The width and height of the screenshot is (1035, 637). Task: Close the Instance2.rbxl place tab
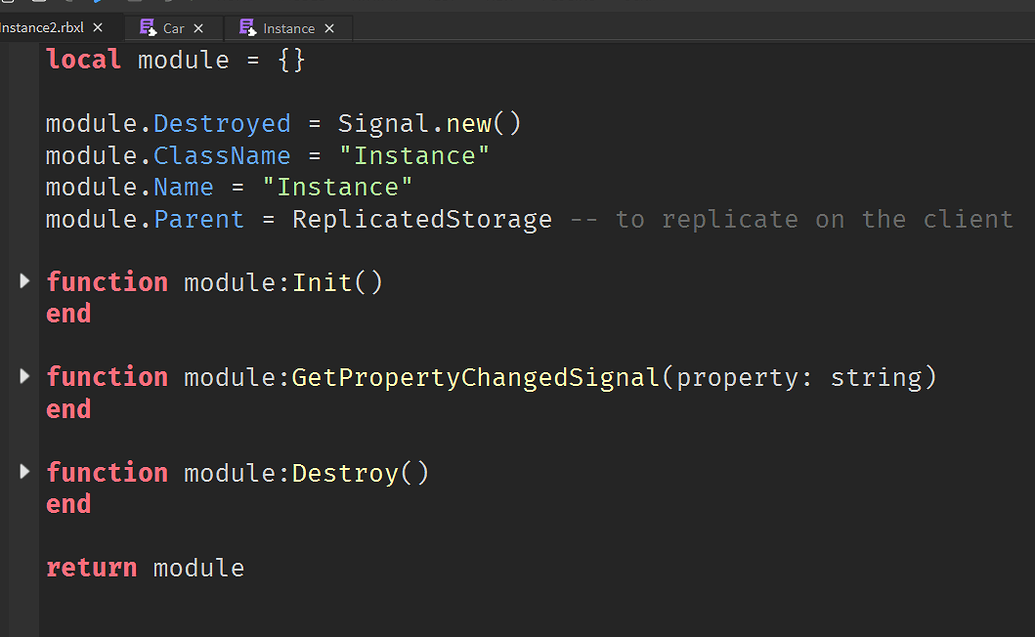(96, 28)
